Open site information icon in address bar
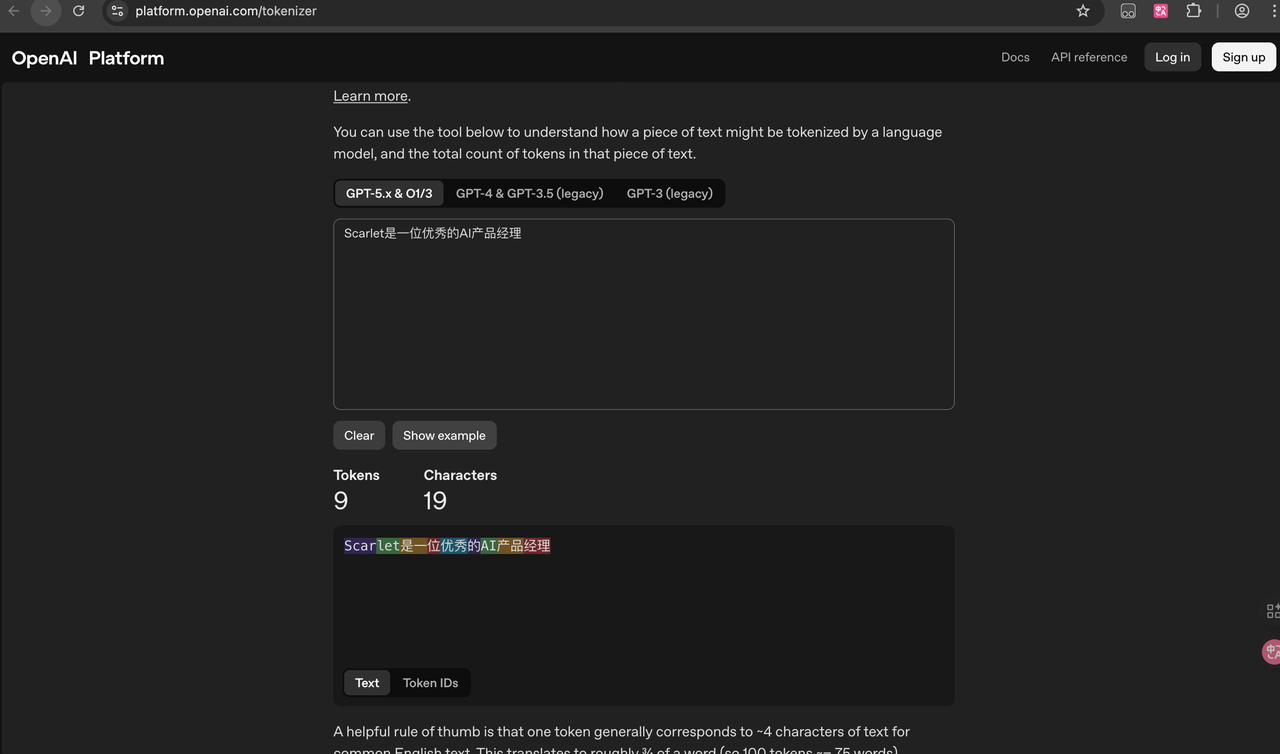 (118, 11)
